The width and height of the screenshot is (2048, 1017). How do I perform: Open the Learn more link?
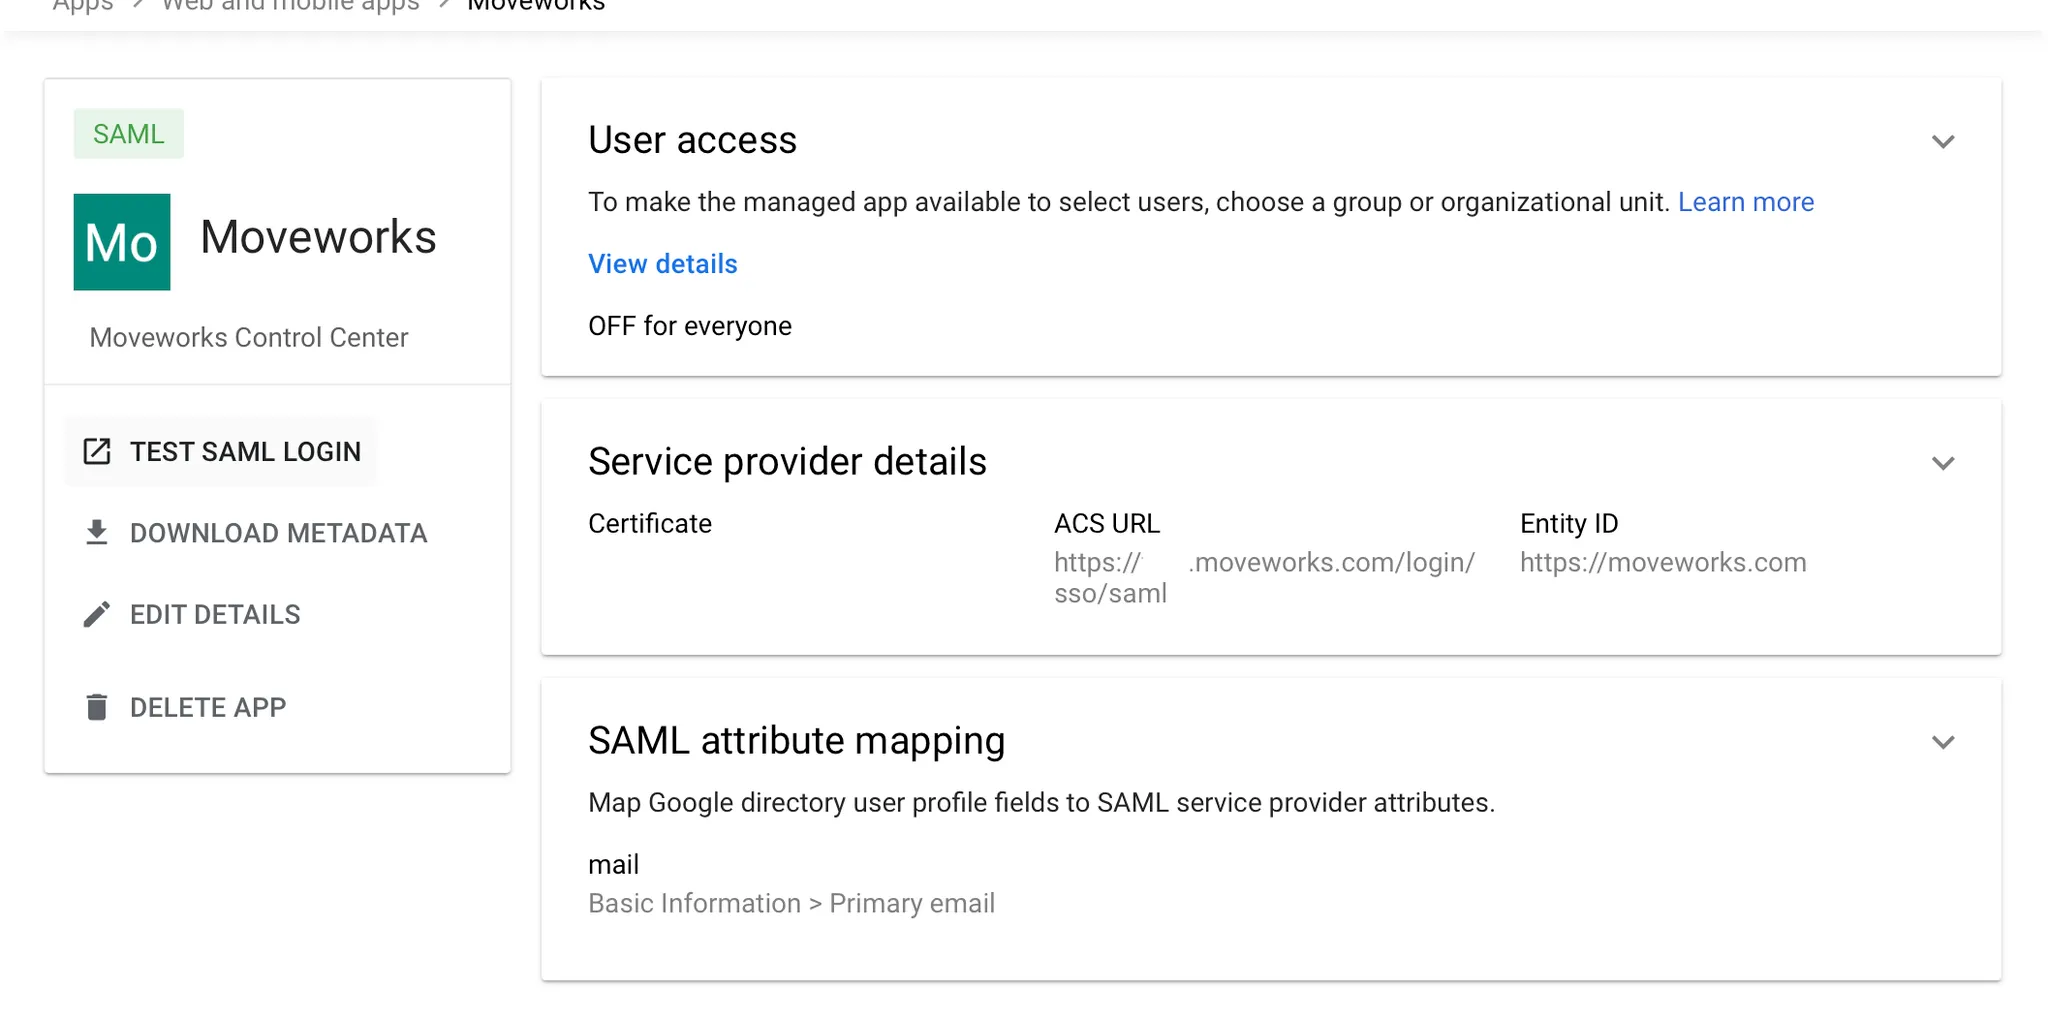click(1746, 202)
